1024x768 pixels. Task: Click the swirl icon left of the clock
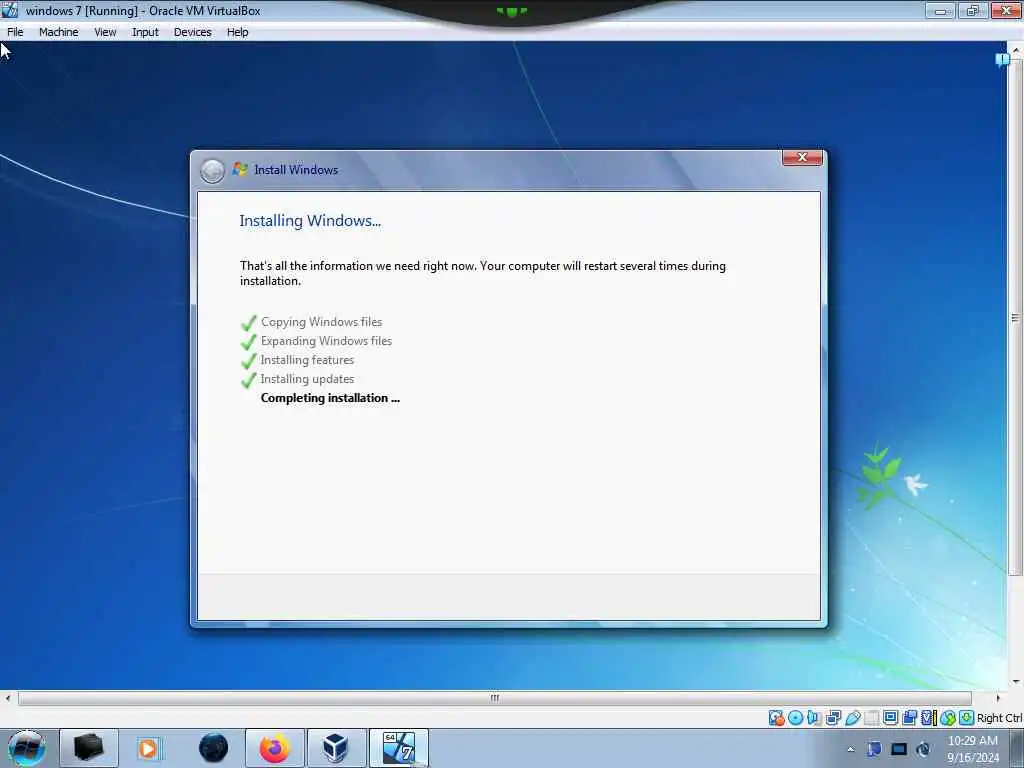click(923, 749)
